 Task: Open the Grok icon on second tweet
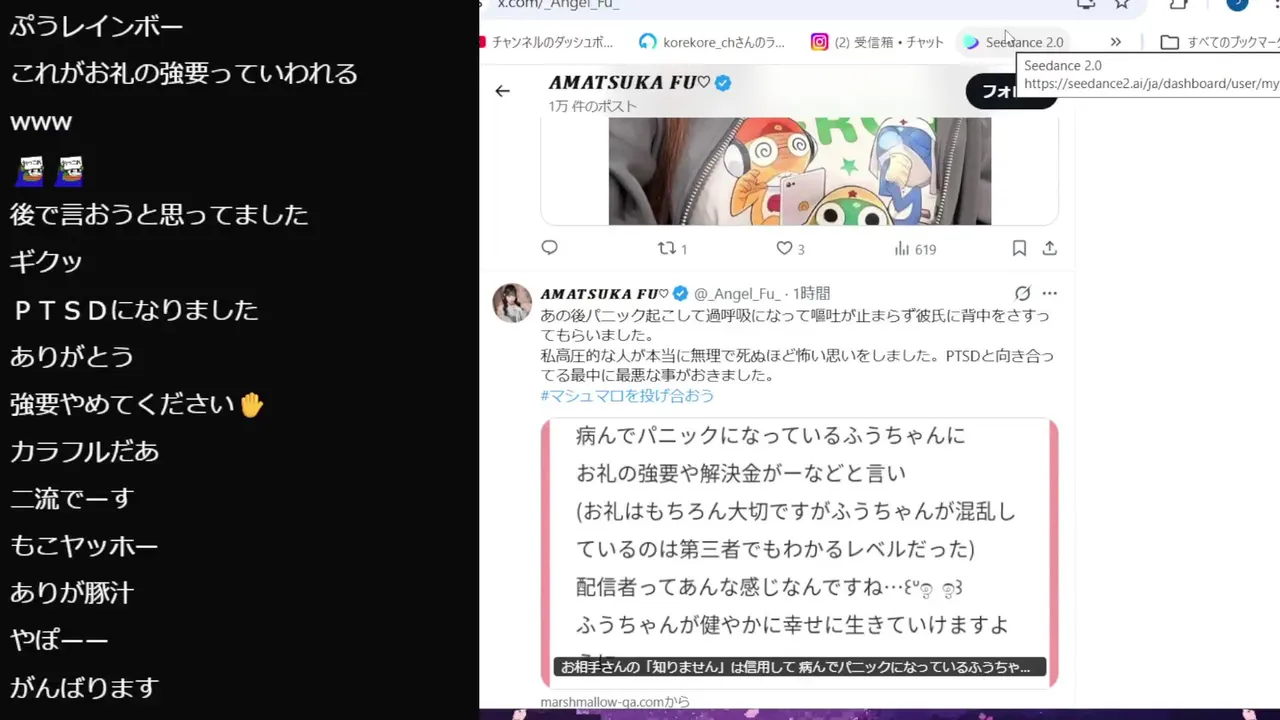(x=1022, y=293)
